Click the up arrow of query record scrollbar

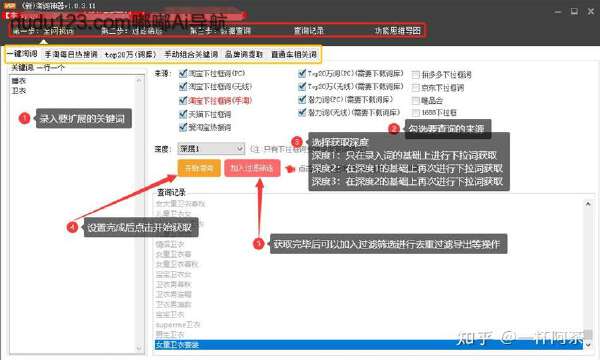588,204
